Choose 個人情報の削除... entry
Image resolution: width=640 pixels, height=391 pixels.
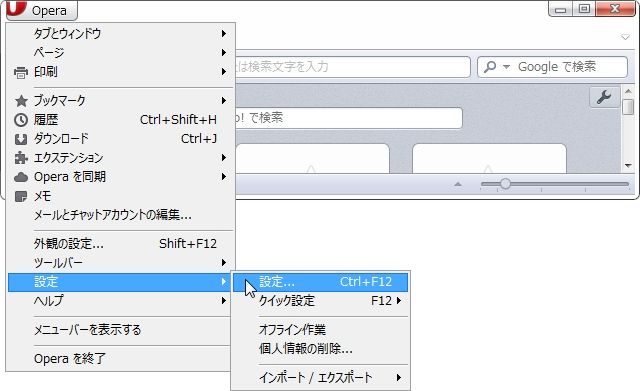(320, 349)
